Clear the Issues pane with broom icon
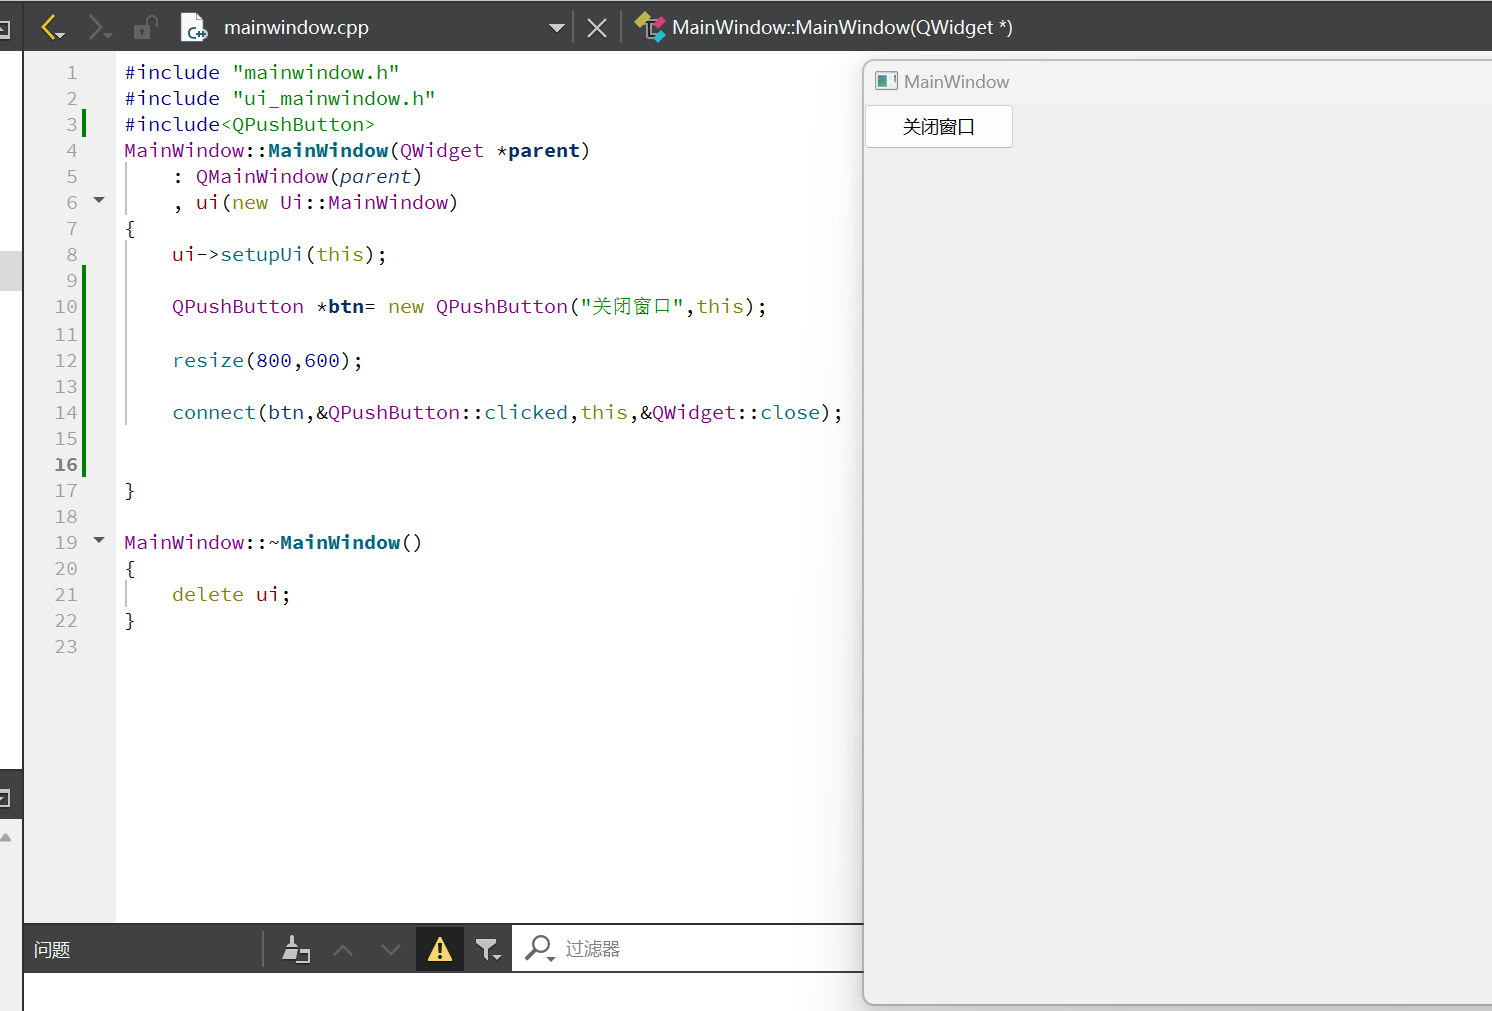Viewport: 1492px width, 1011px height. click(x=296, y=948)
